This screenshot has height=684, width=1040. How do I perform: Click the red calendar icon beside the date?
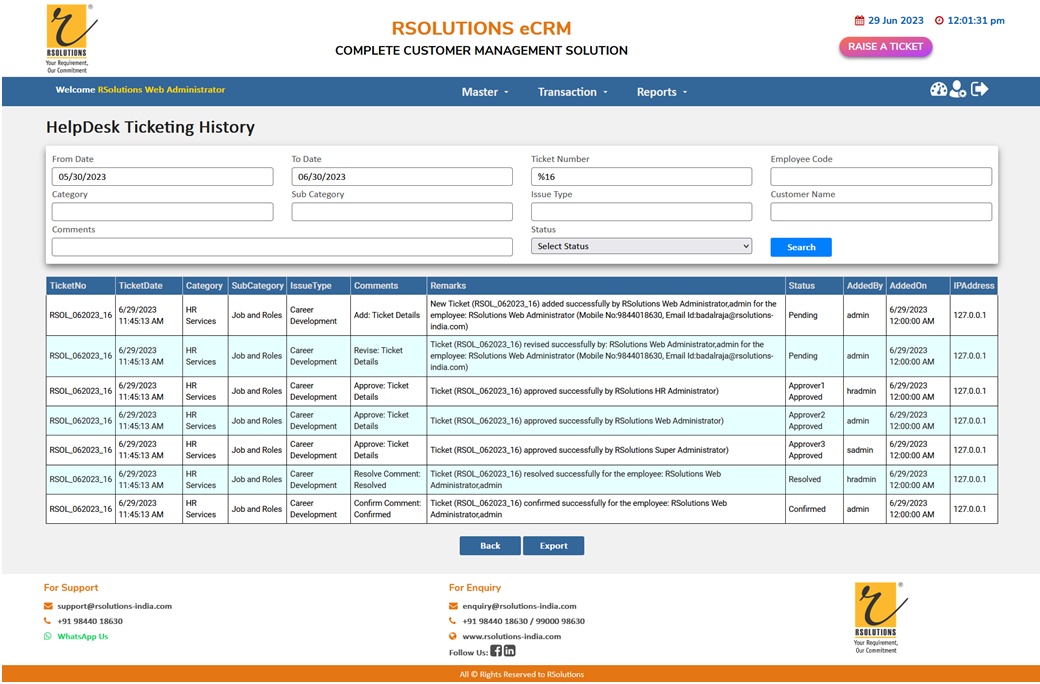click(x=859, y=21)
